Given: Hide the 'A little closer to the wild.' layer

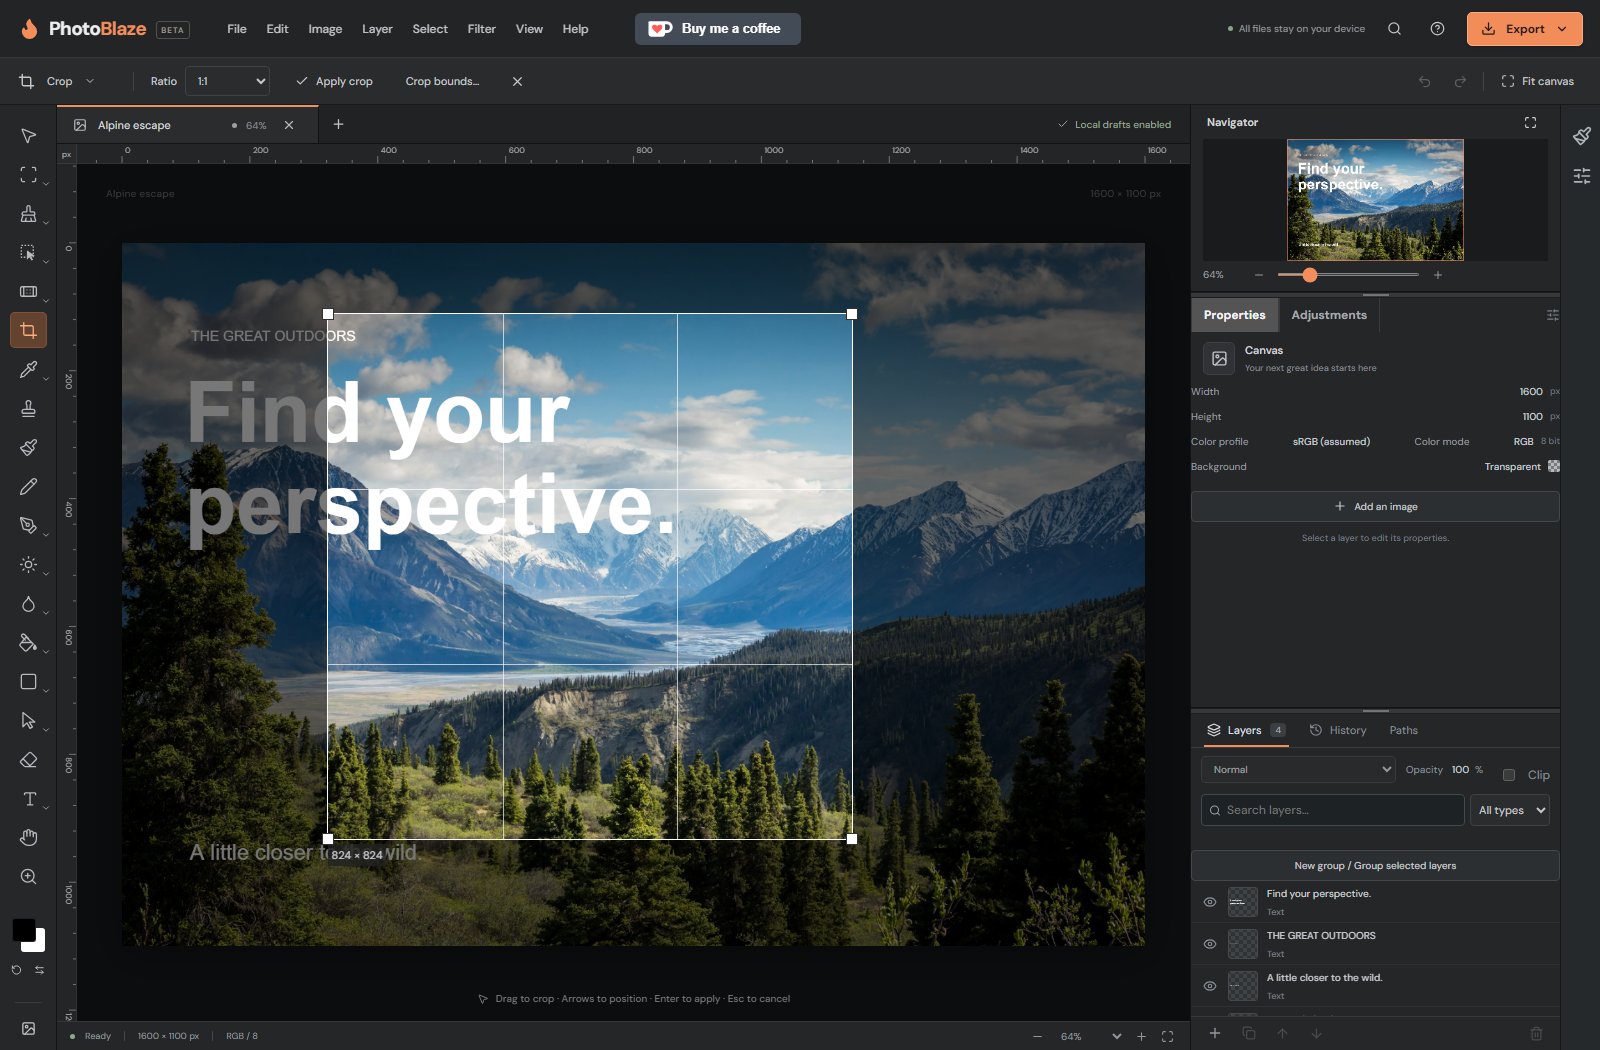Looking at the screenshot, I should click(x=1209, y=986).
